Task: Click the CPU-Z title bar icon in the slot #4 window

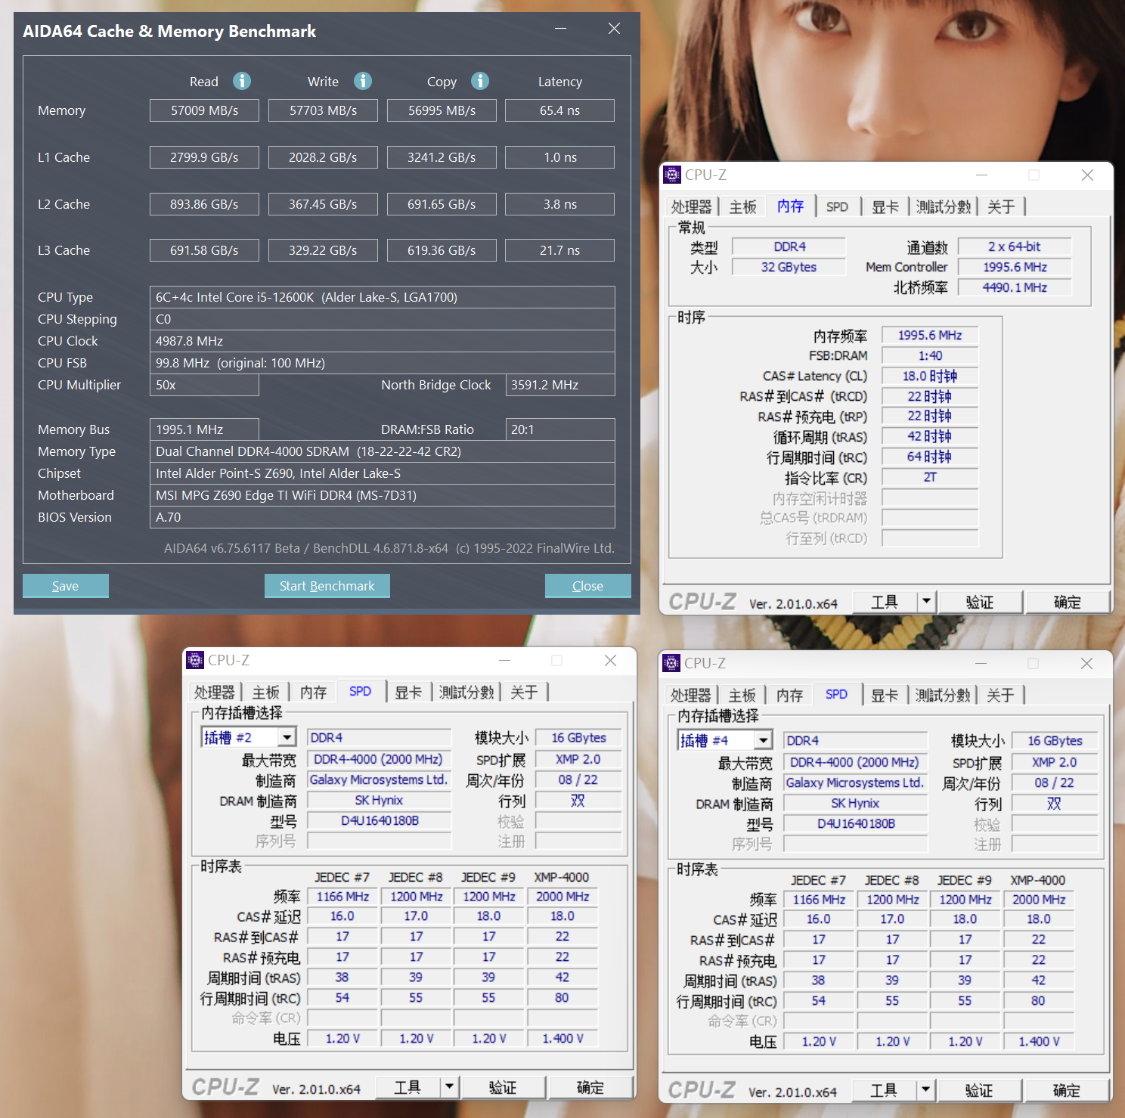Action: coord(670,662)
